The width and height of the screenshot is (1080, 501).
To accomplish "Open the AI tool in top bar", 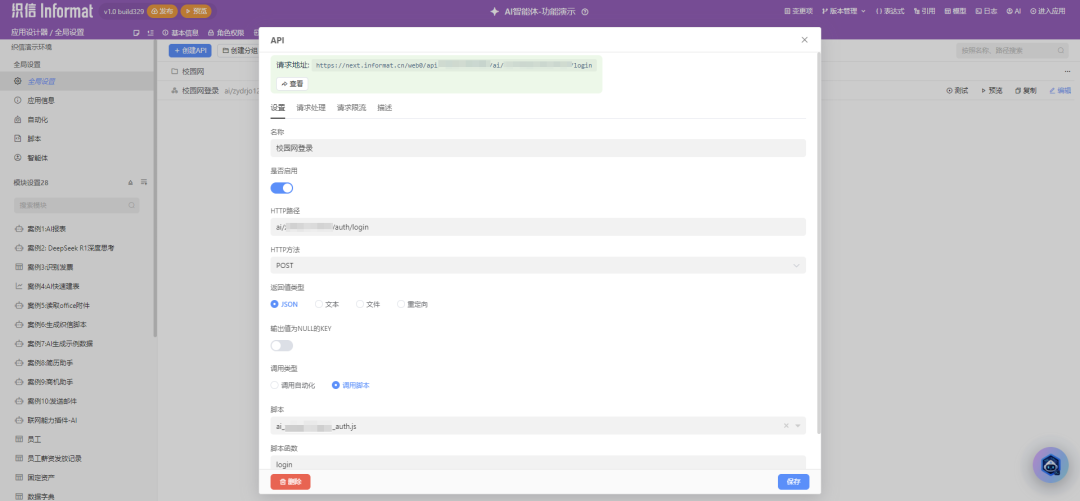I will [1014, 12].
